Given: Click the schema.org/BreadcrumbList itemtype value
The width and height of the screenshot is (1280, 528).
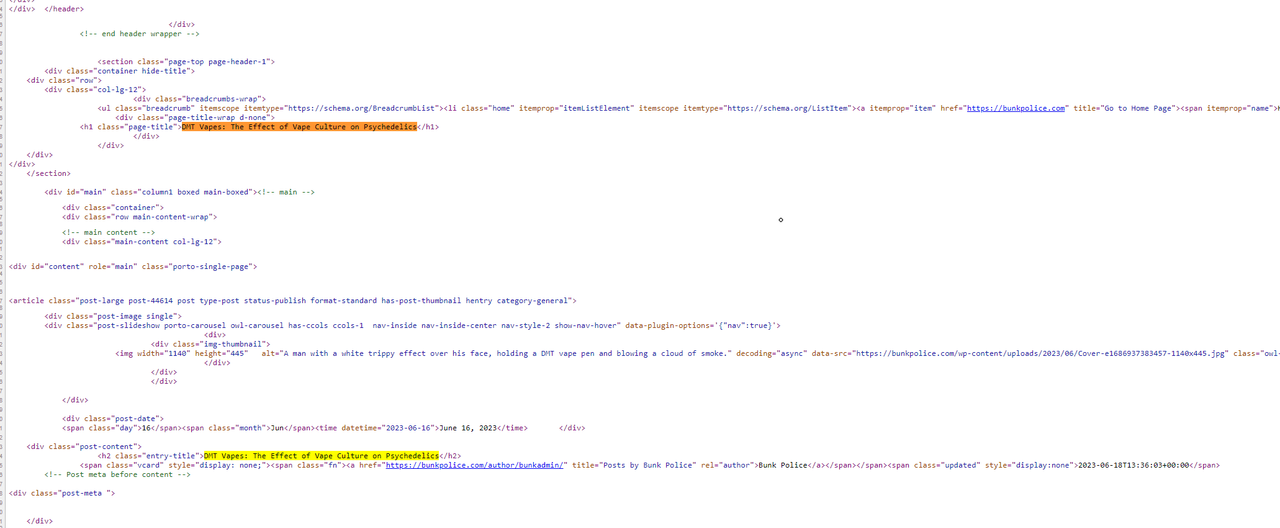Looking at the screenshot, I should click(x=363, y=108).
